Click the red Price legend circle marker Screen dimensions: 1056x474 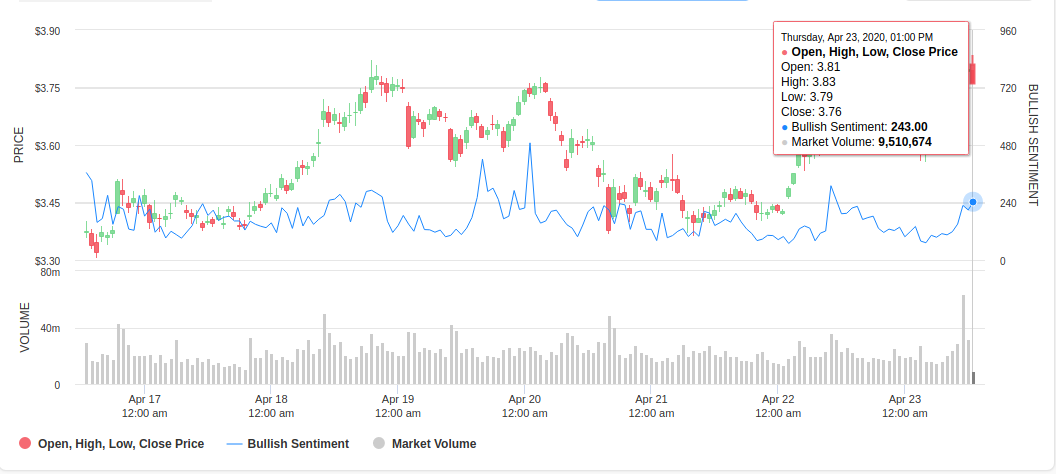click(x=25, y=444)
